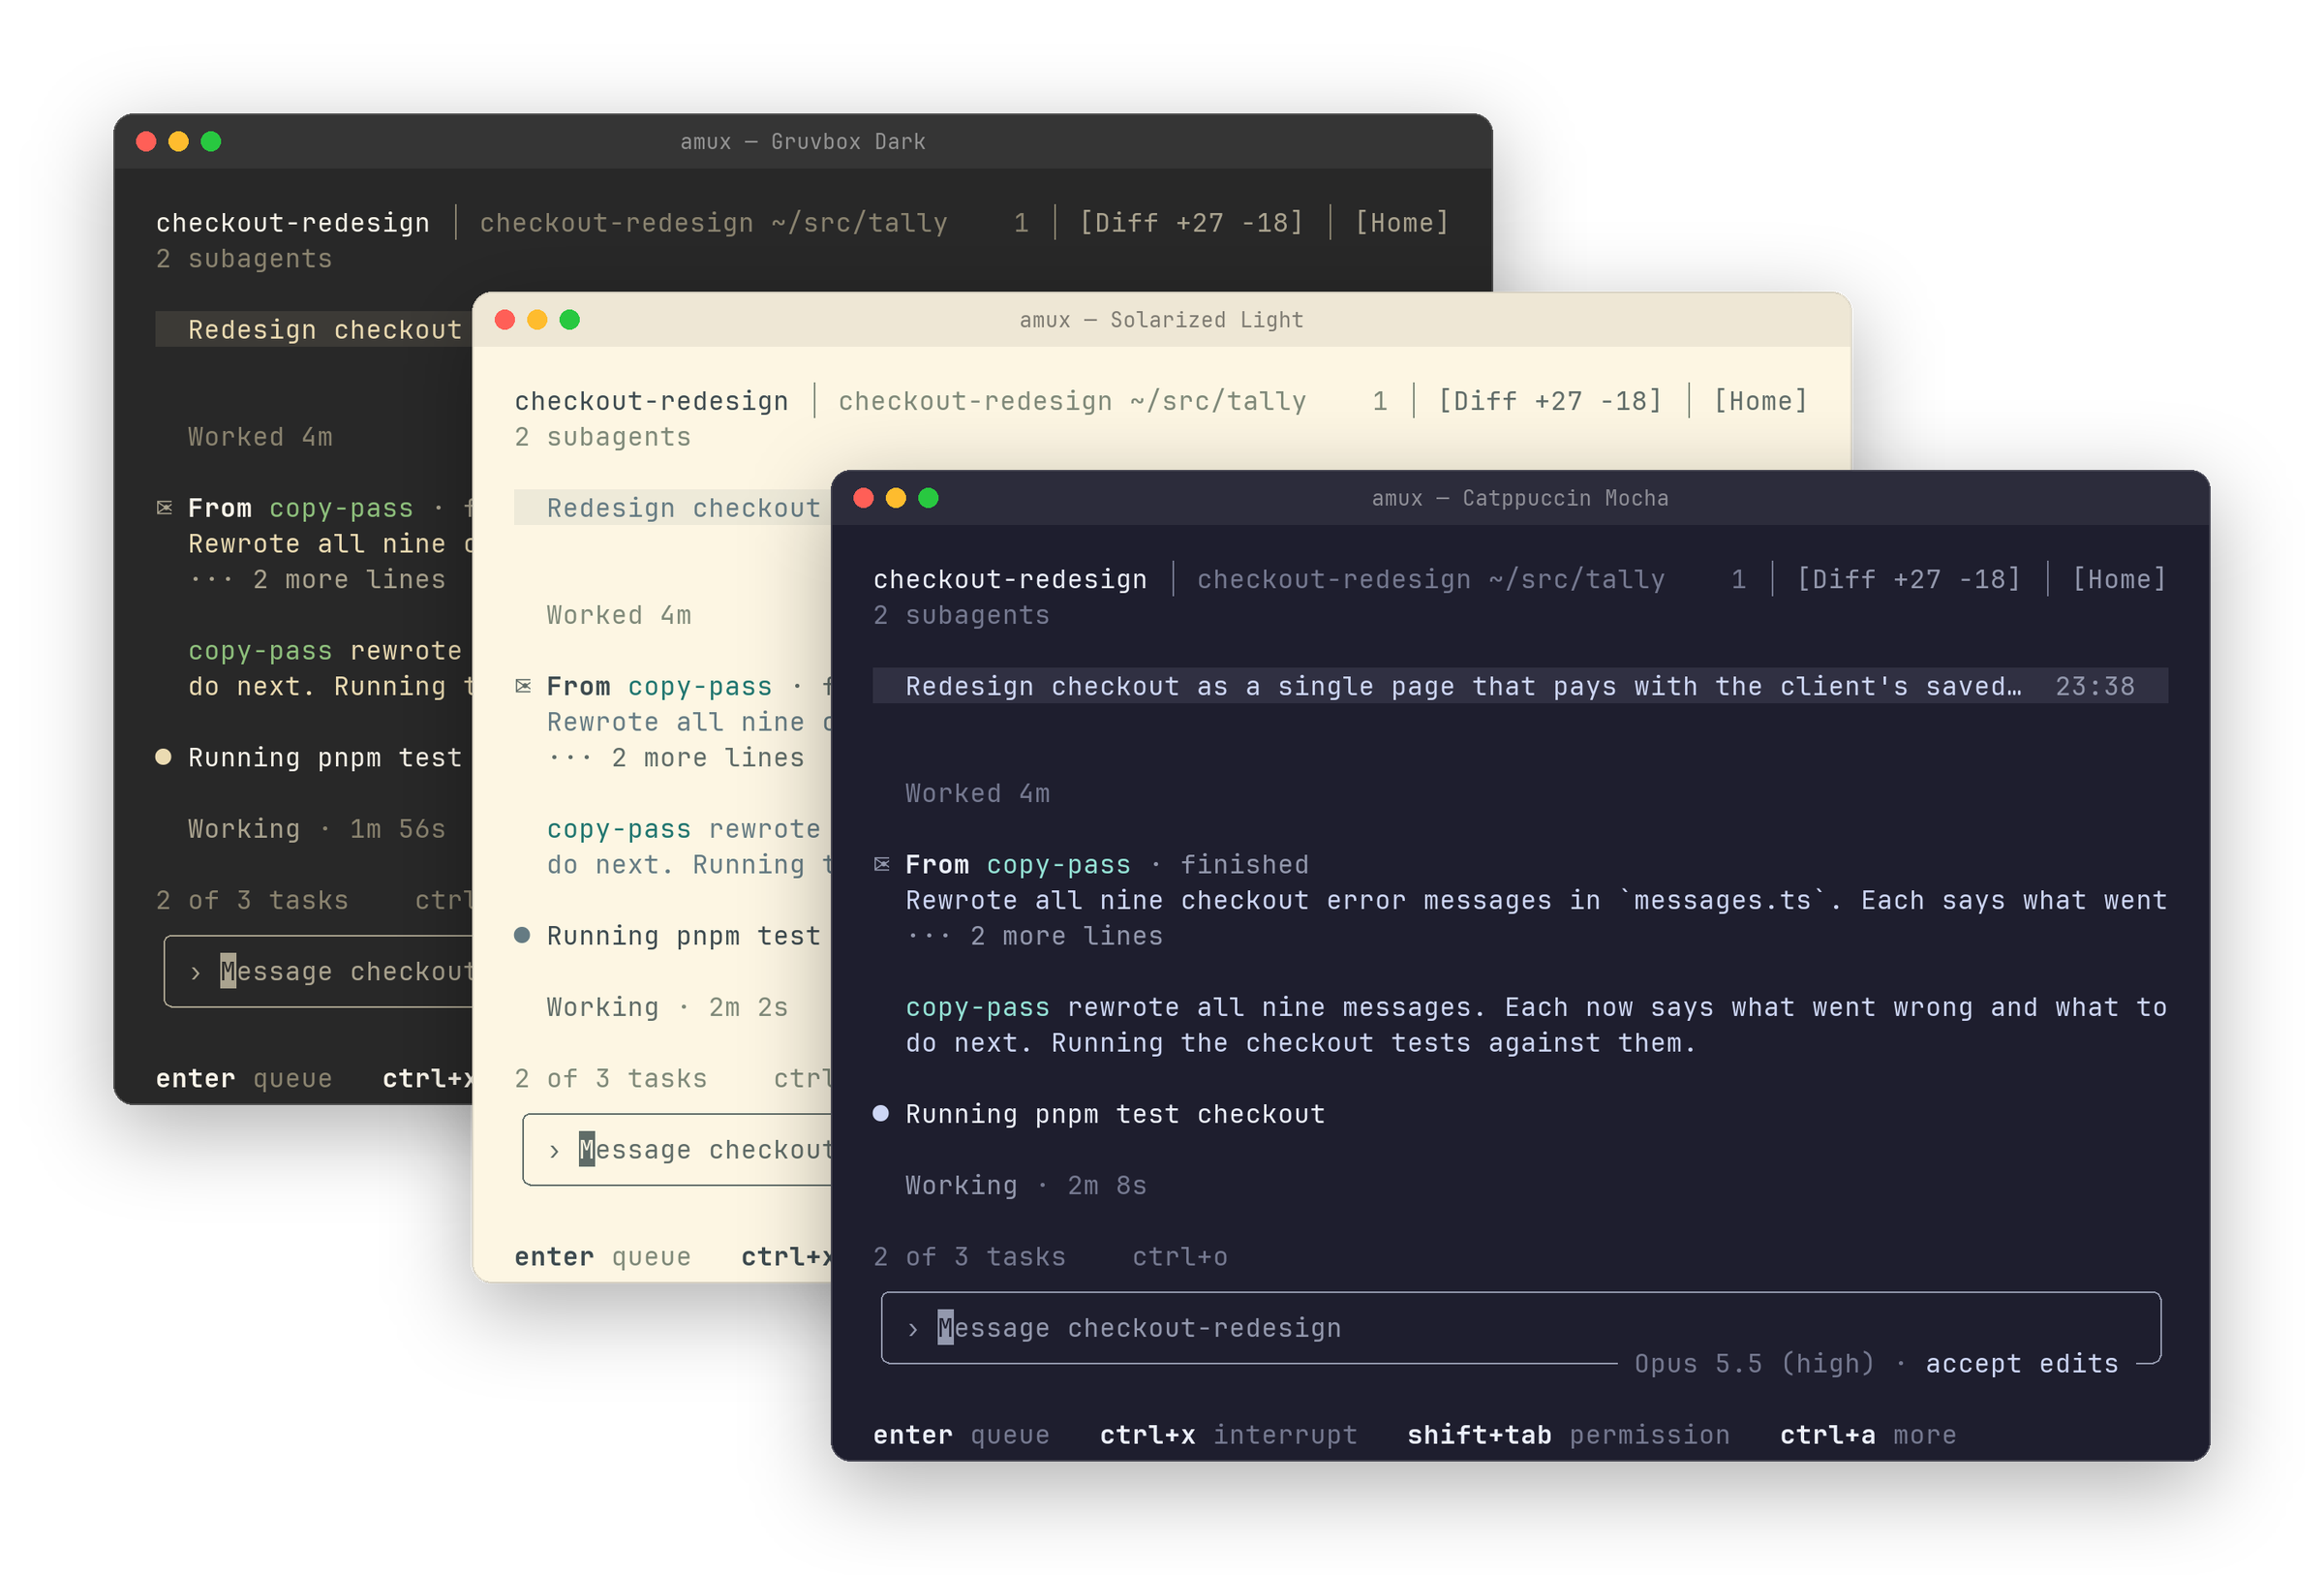Click the status dot beside Running pnpm test checkout
Image resolution: width=2324 pixels, height=1575 pixels.
click(x=881, y=1113)
